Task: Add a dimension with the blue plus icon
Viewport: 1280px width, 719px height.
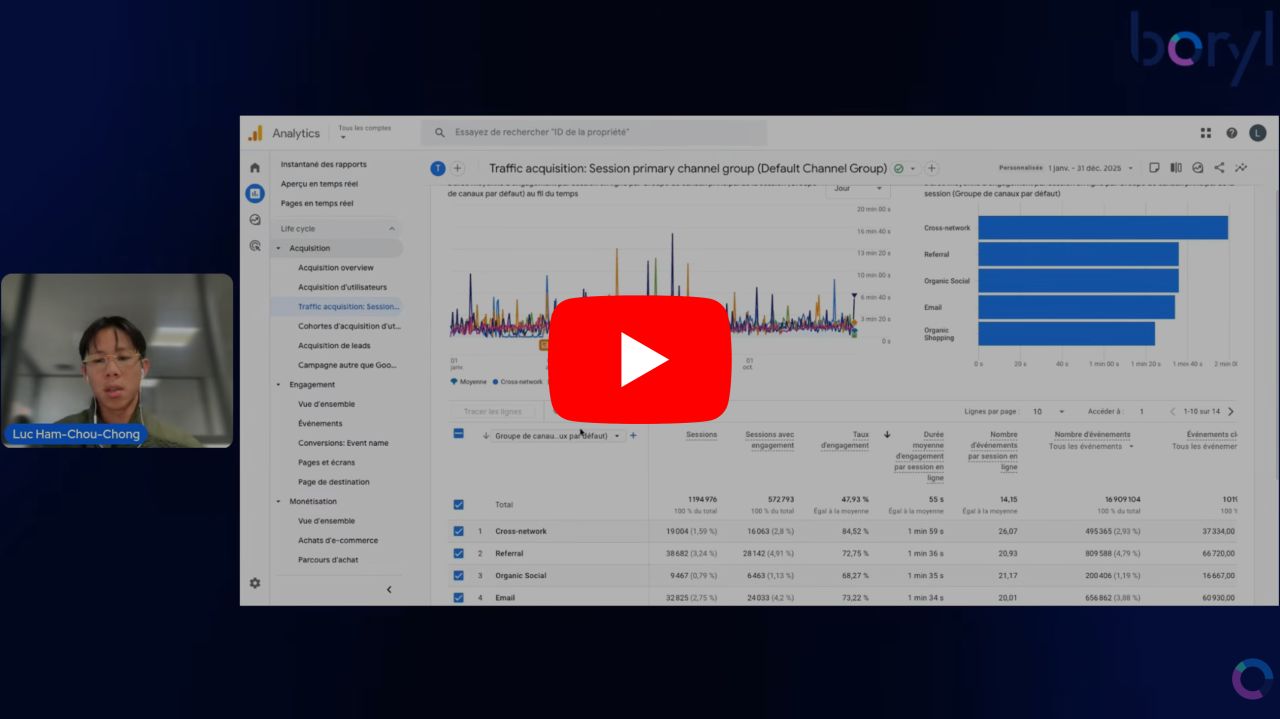Action: pyautogui.click(x=633, y=436)
